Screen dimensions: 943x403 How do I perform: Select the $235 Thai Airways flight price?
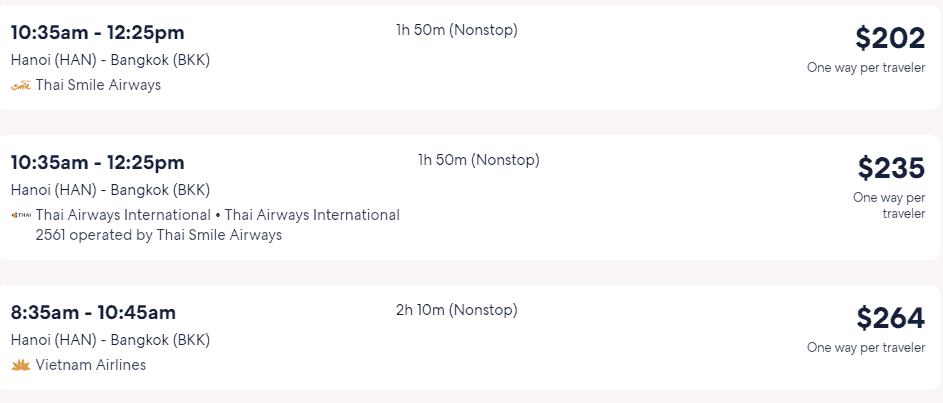[891, 168]
